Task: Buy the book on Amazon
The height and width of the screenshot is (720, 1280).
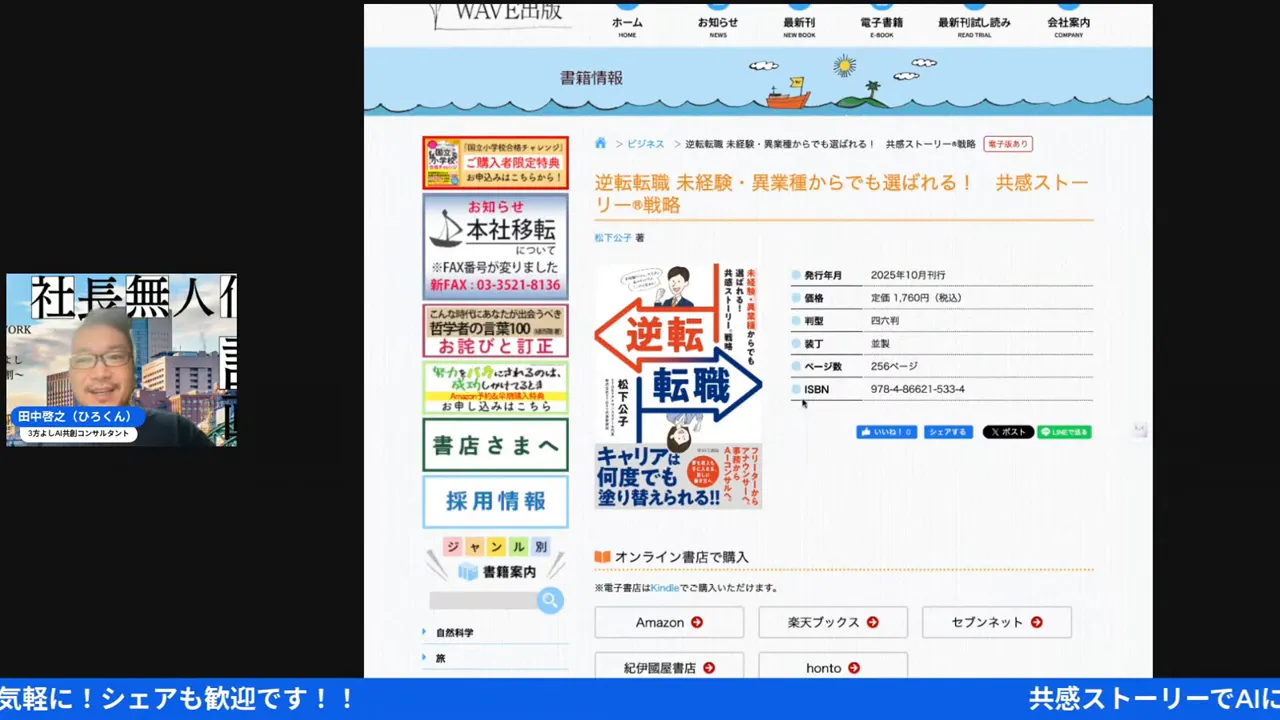Action: pyautogui.click(x=669, y=622)
